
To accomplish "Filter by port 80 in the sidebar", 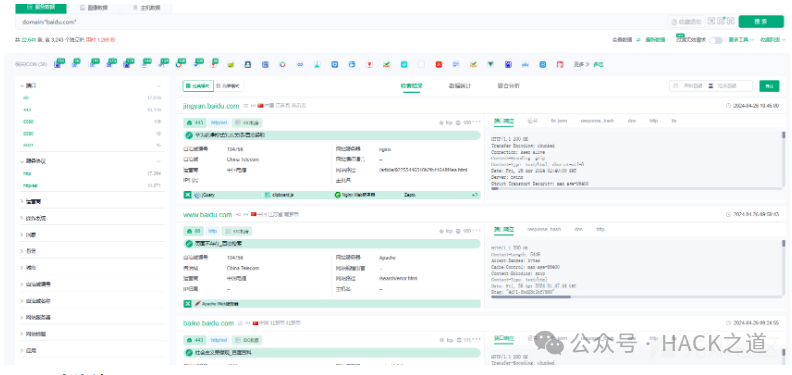I will click(26, 98).
